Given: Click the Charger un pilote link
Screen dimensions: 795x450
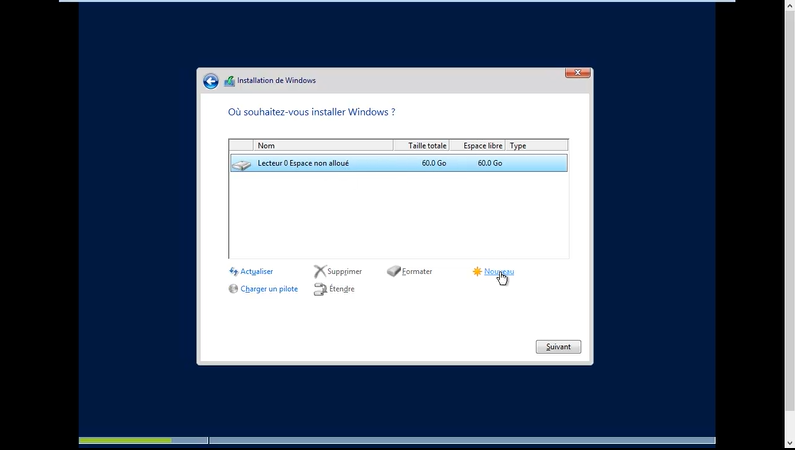Looking at the screenshot, I should point(269,289).
